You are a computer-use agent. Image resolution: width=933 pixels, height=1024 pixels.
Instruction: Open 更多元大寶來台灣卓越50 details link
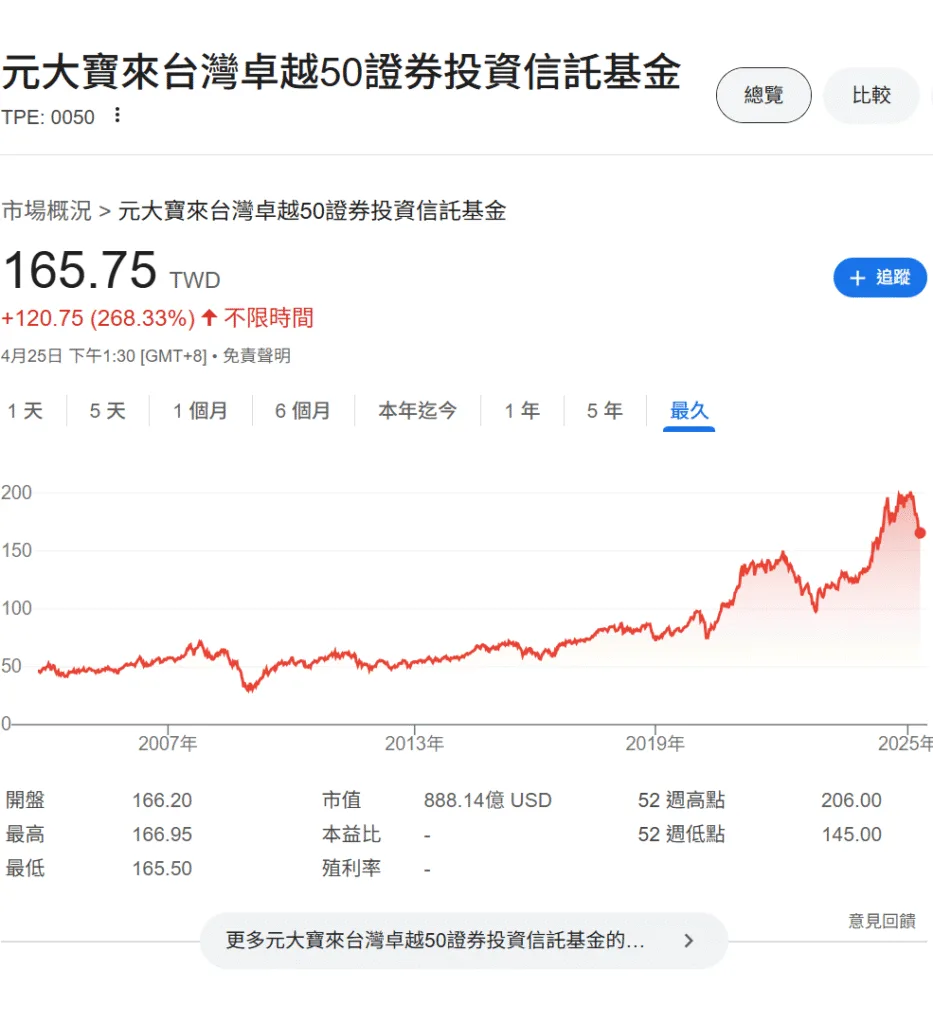(464, 940)
